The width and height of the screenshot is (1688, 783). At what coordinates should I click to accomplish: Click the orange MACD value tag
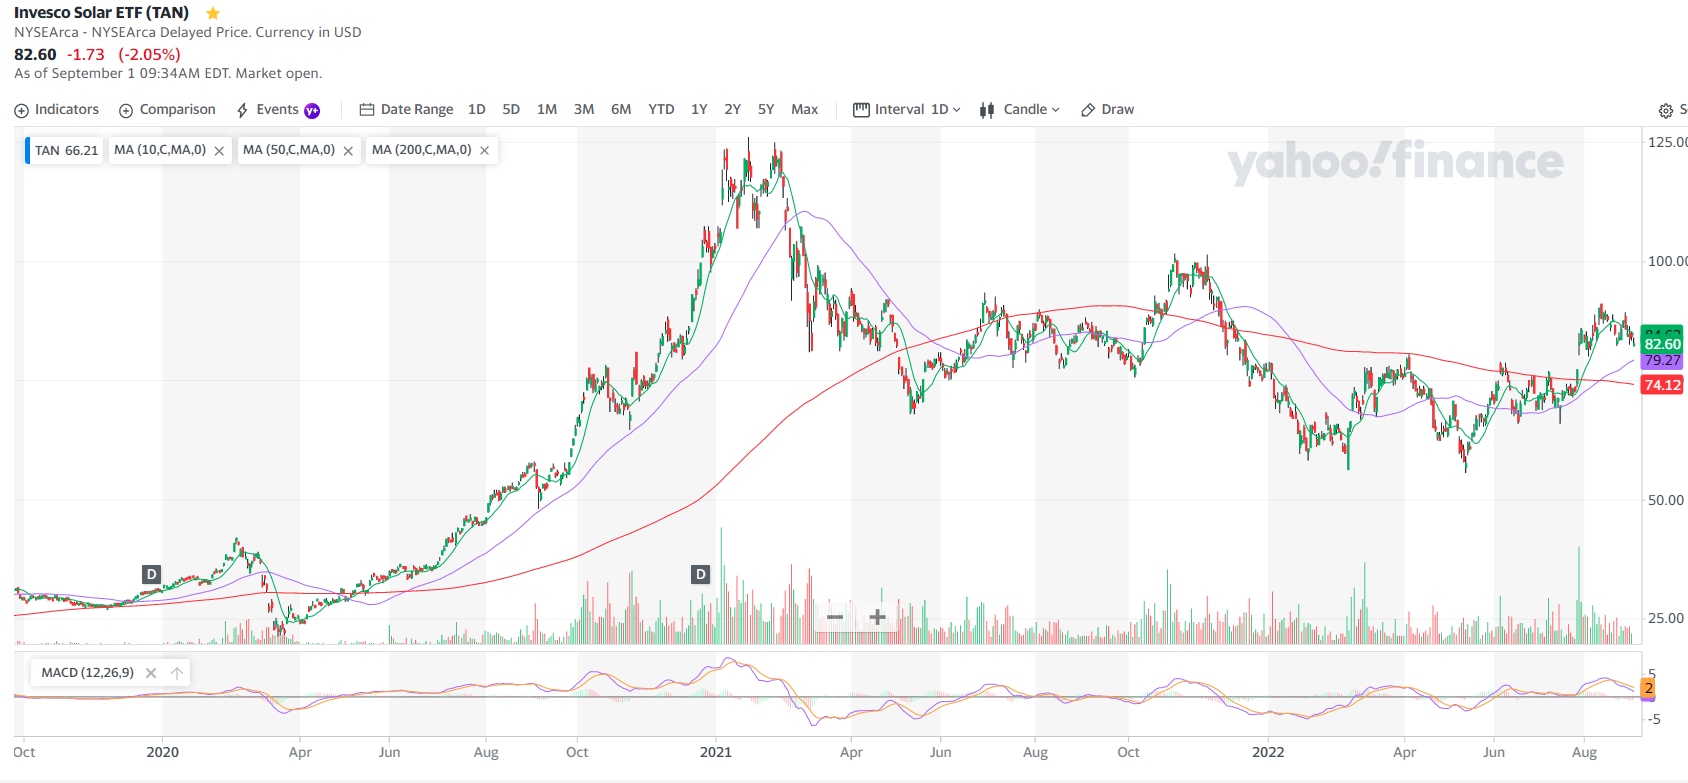point(1649,688)
